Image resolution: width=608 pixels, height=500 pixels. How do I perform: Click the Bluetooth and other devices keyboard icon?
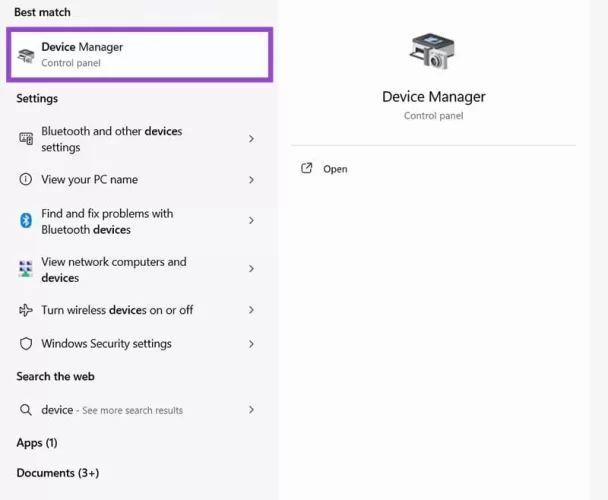point(26,139)
